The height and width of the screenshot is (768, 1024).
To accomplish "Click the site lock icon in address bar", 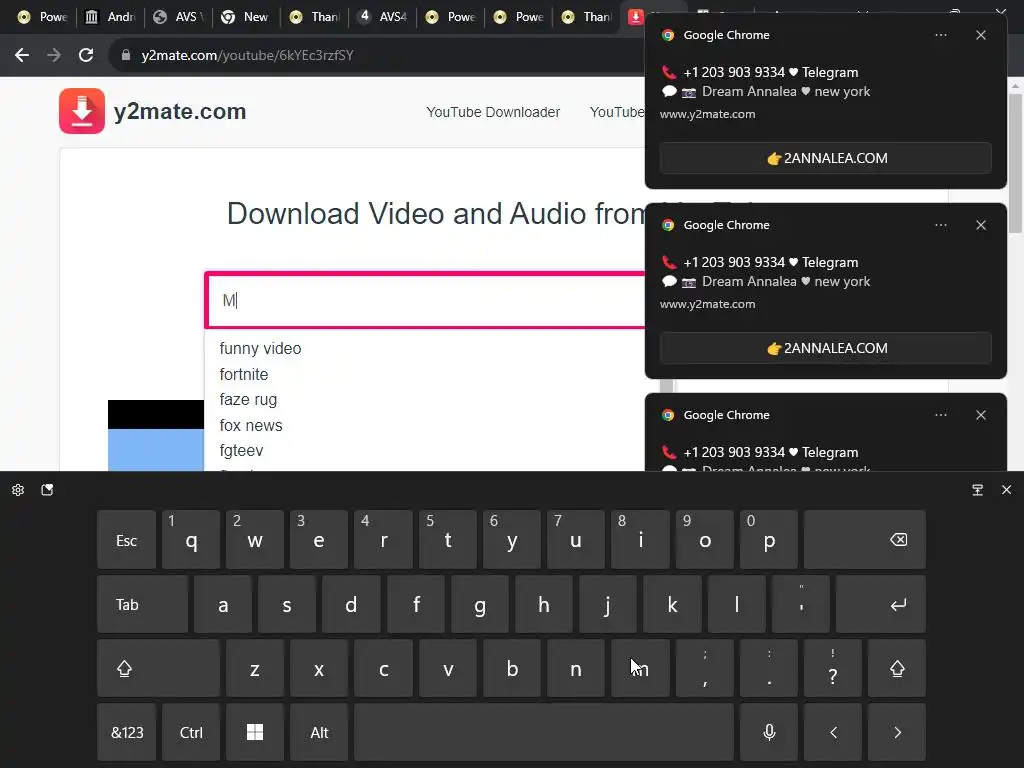I will (125, 56).
